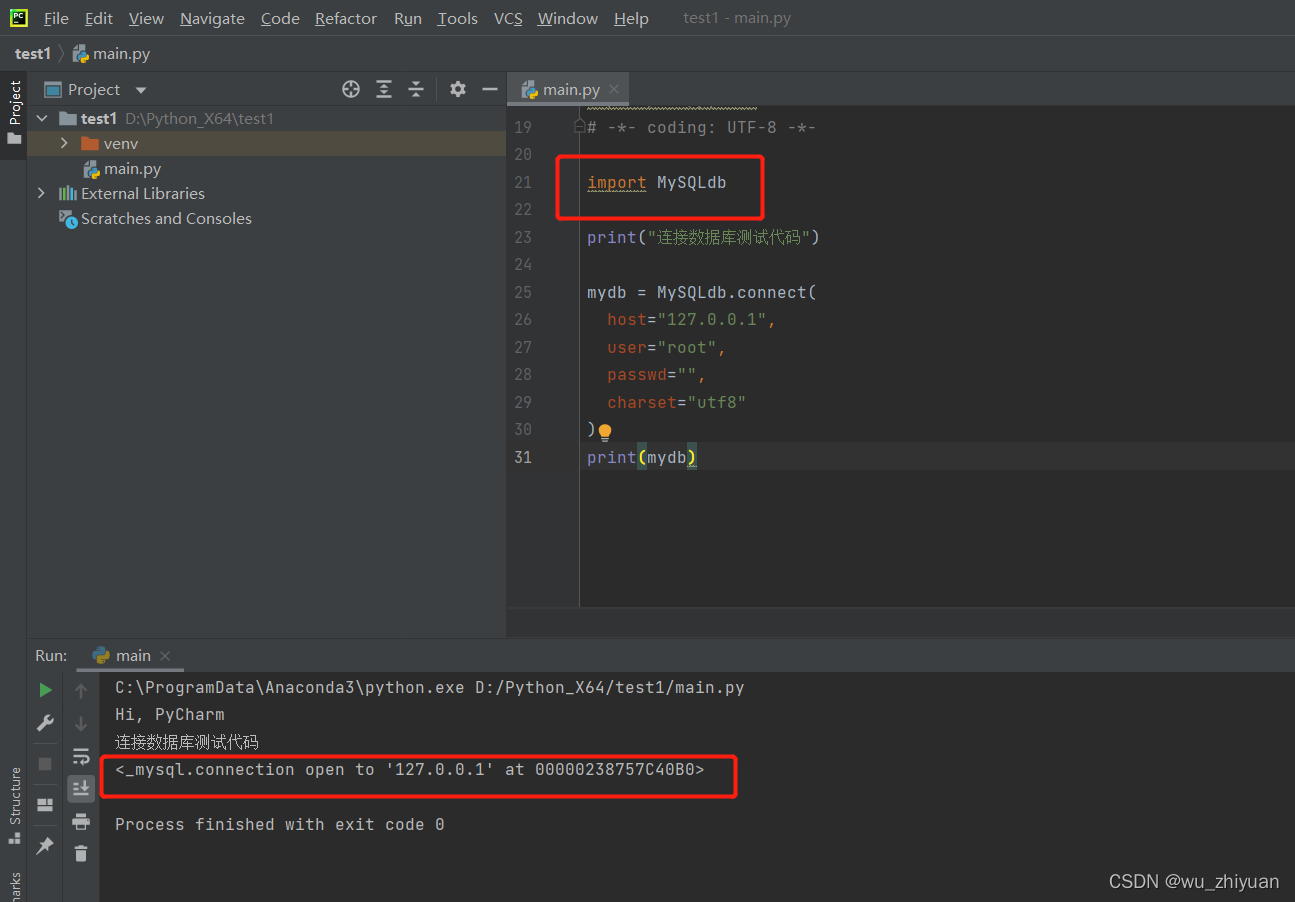Open the View menu
Image resolution: width=1295 pixels, height=902 pixels.
(x=146, y=18)
